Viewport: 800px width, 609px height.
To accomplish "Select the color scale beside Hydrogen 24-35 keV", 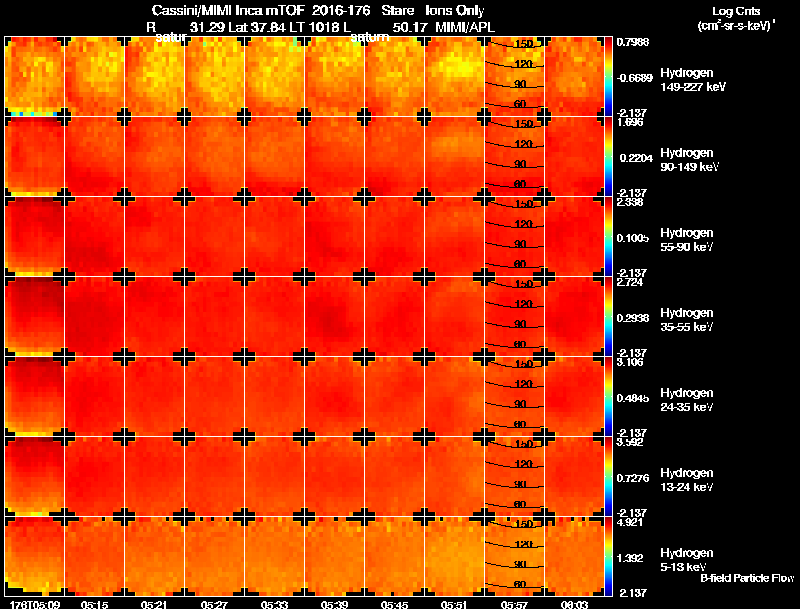I will pyautogui.click(x=608, y=397).
